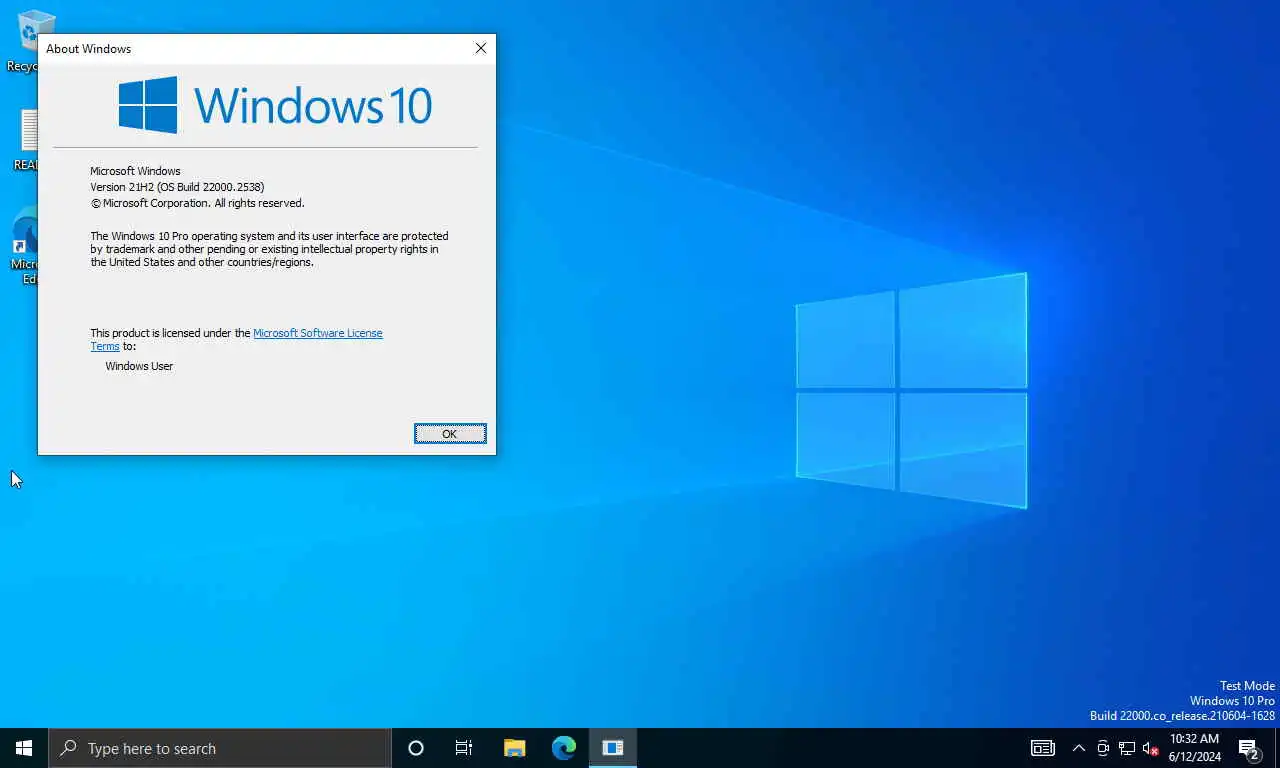Show hidden system tray icons
This screenshot has height=768, width=1280.
coord(1079,748)
